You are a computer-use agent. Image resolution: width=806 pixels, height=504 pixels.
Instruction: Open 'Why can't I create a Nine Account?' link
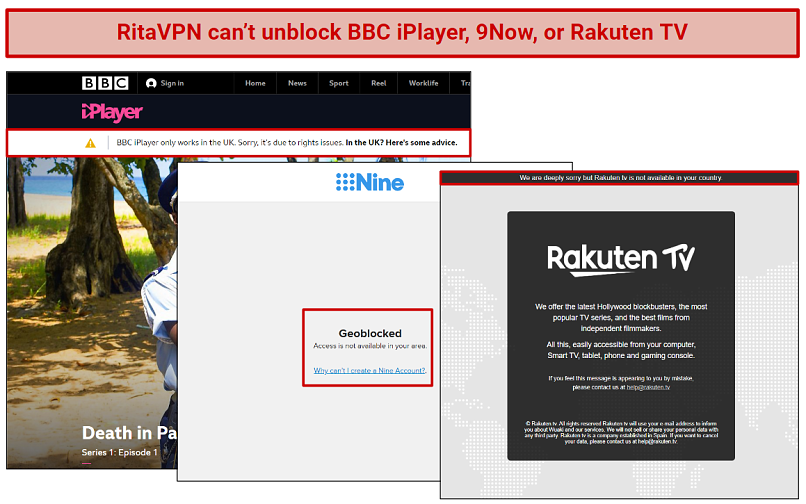click(370, 370)
